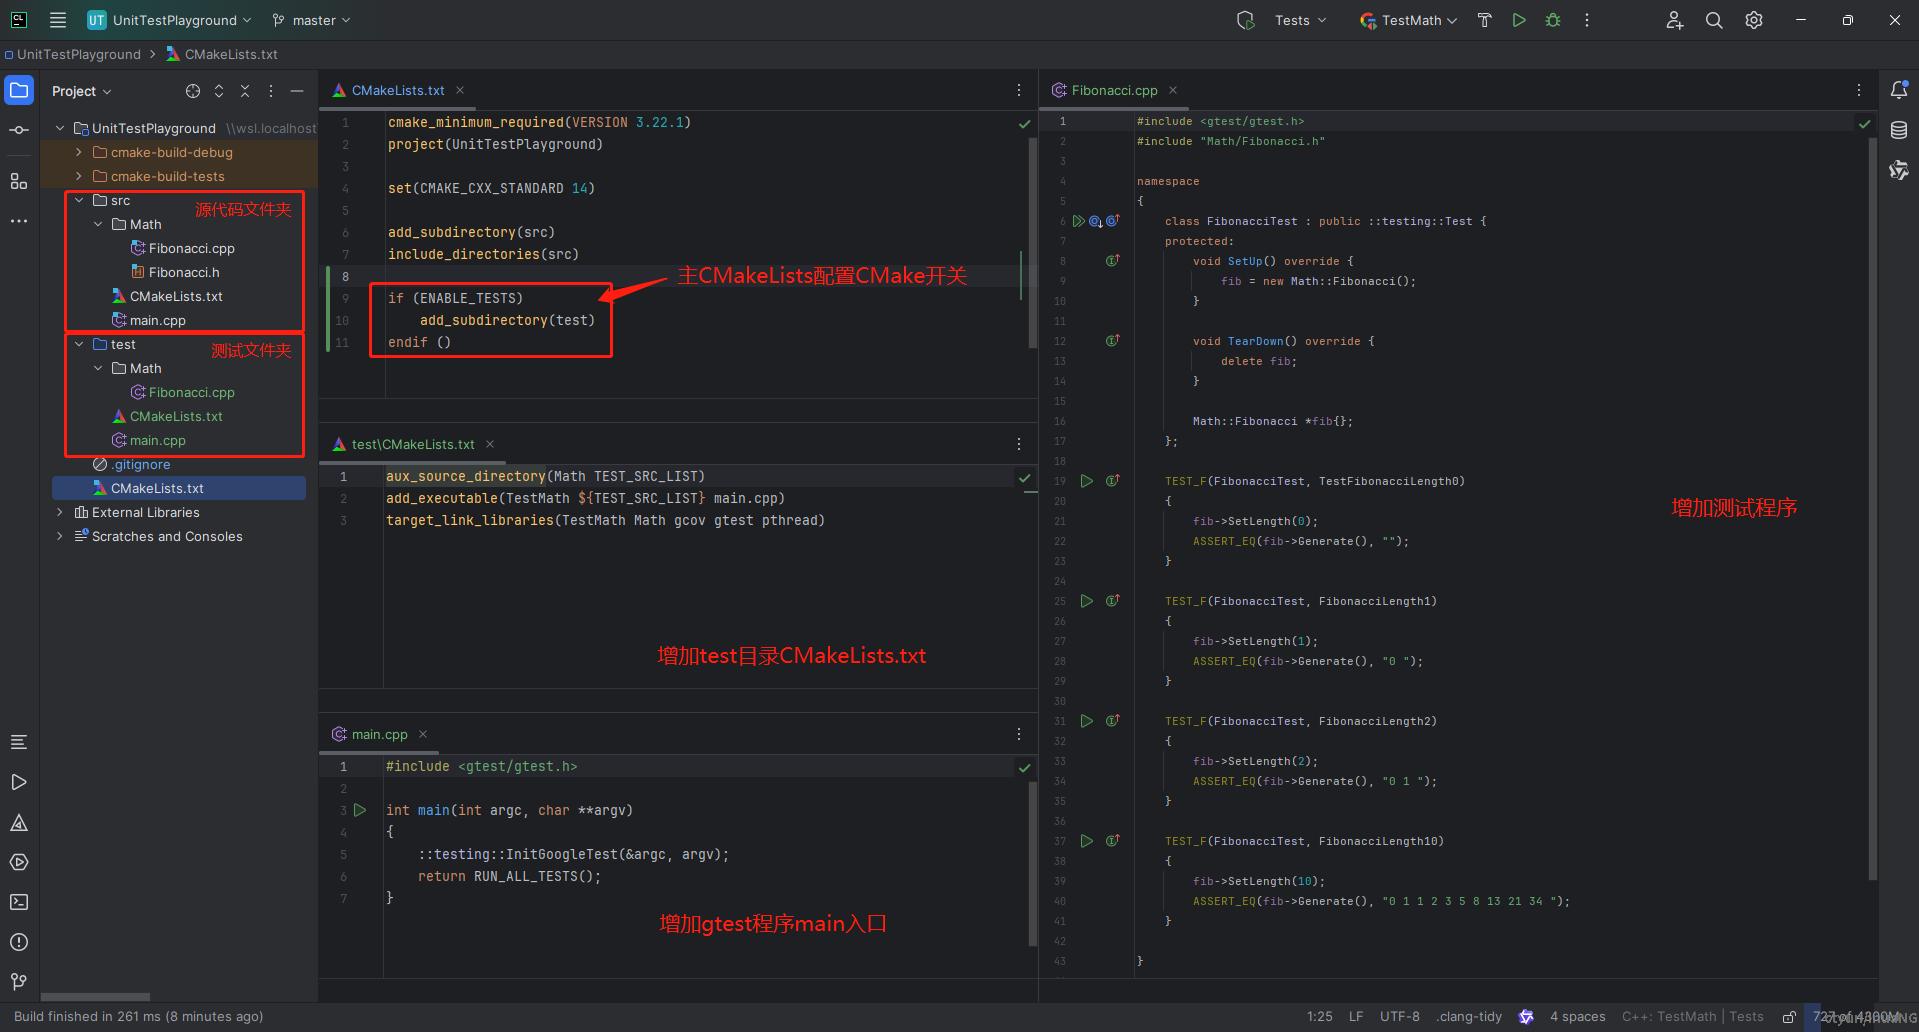The image size is (1919, 1032).
Task: Collapse the test folder
Action: coord(79,344)
